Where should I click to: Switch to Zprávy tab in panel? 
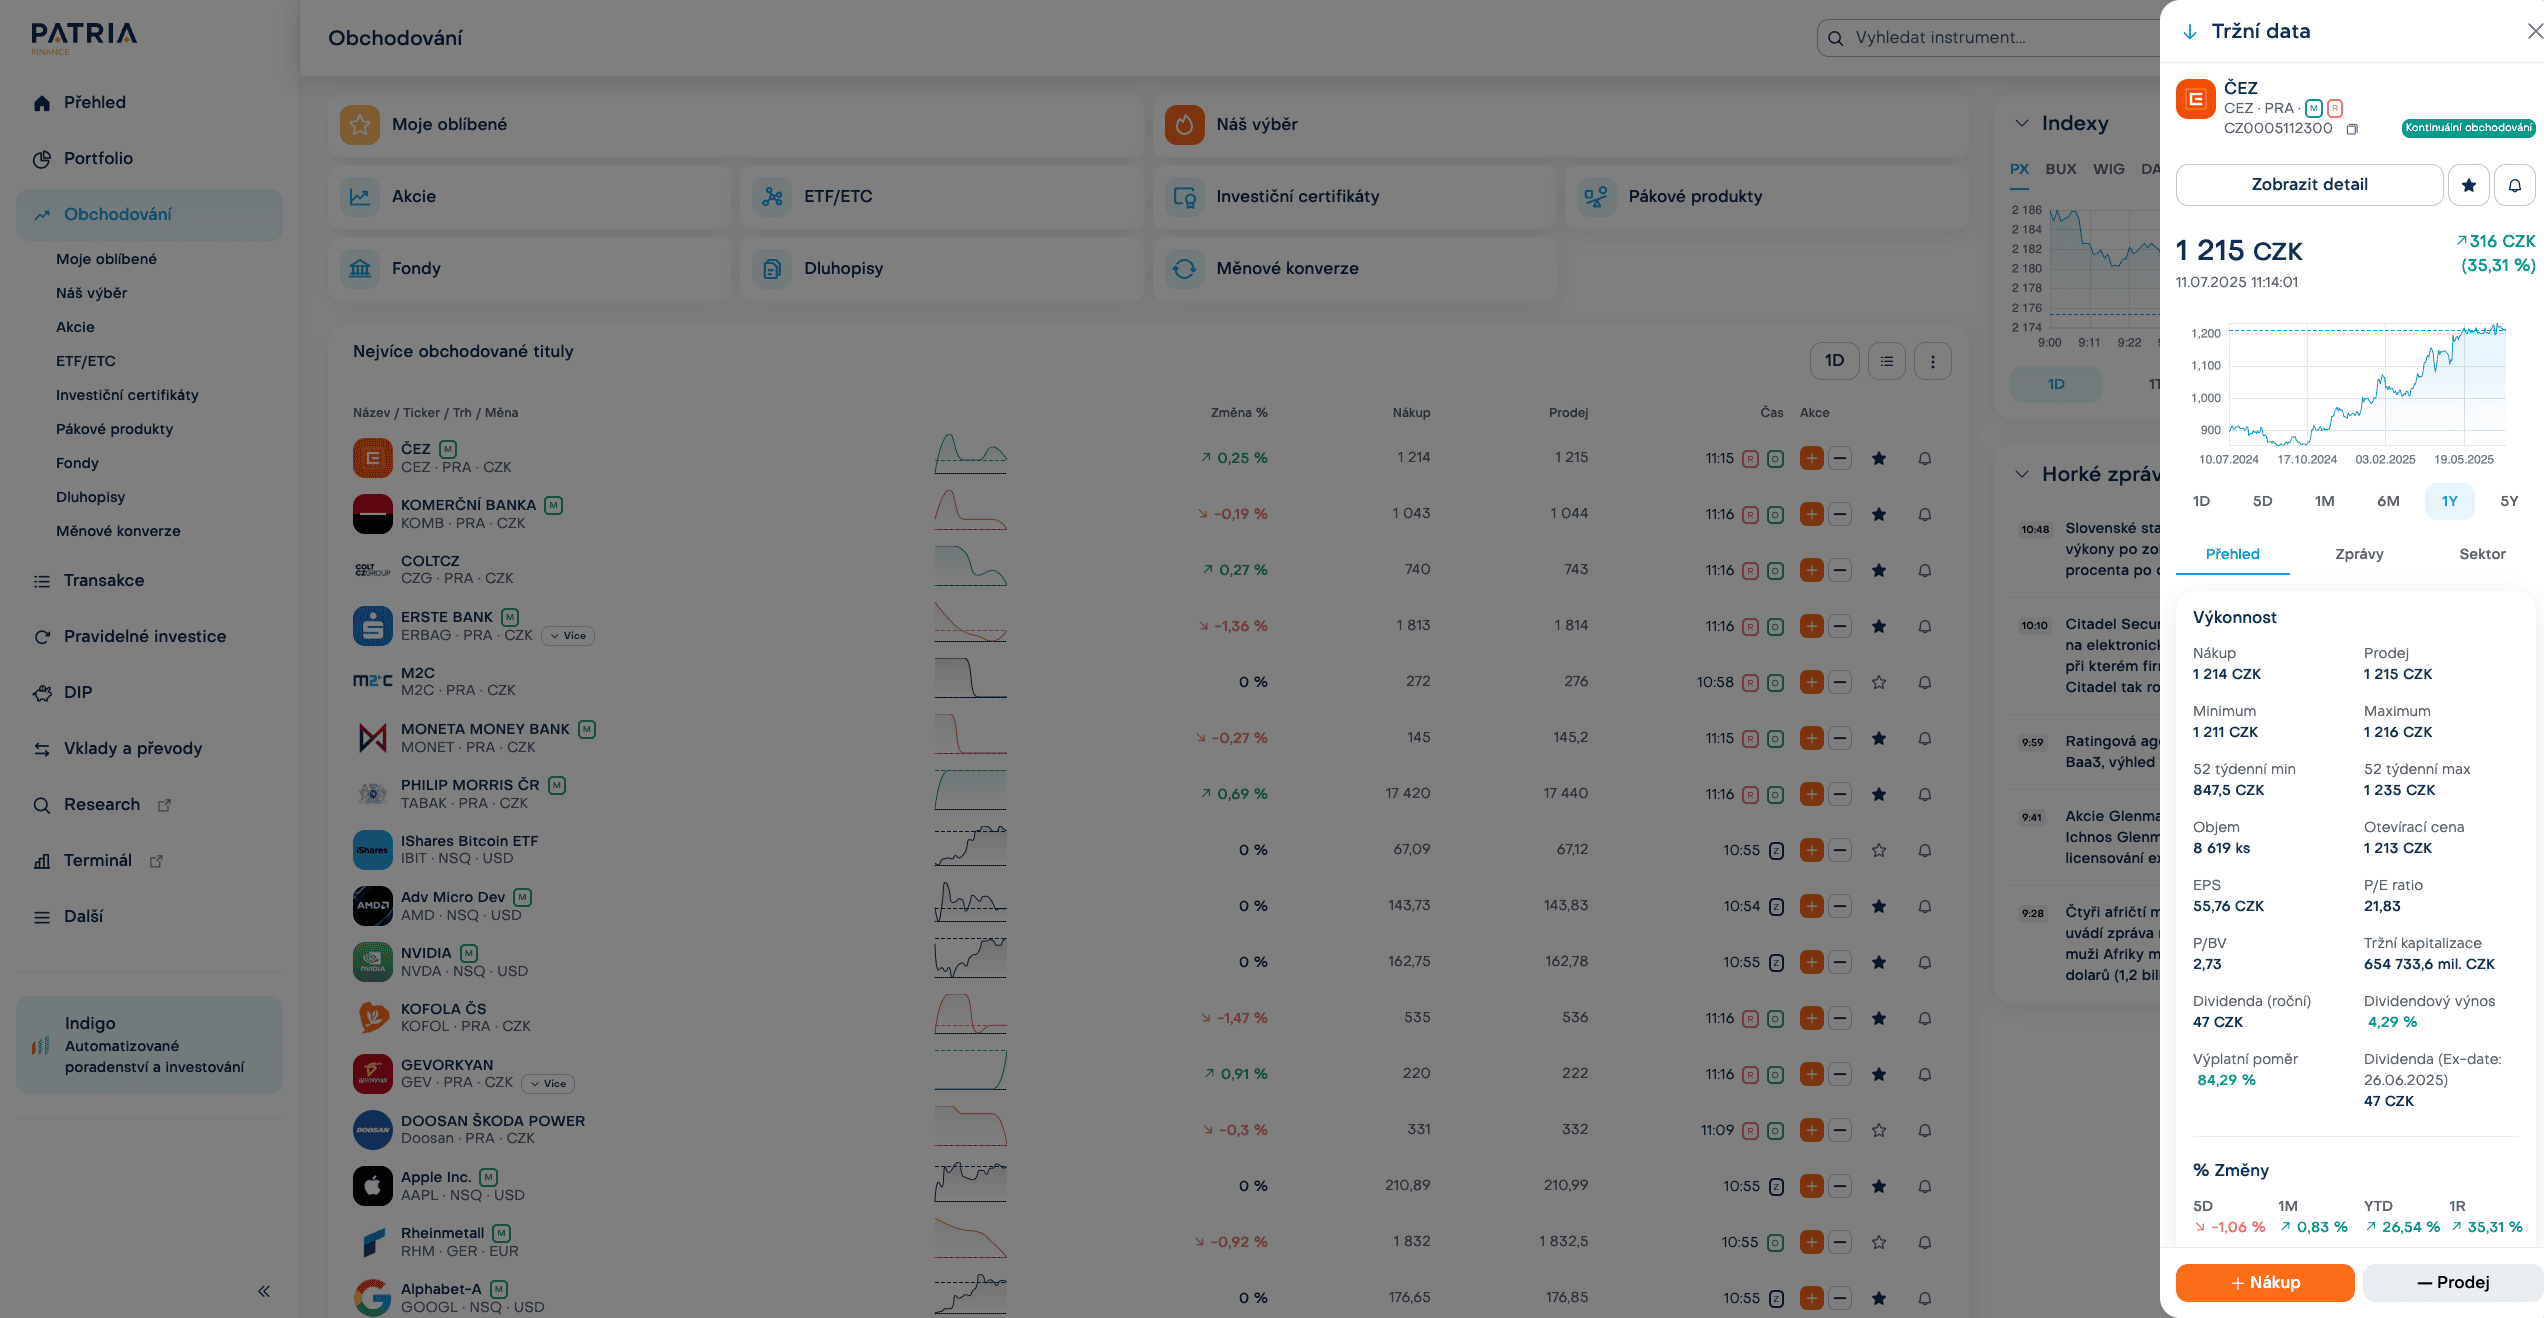[2358, 554]
